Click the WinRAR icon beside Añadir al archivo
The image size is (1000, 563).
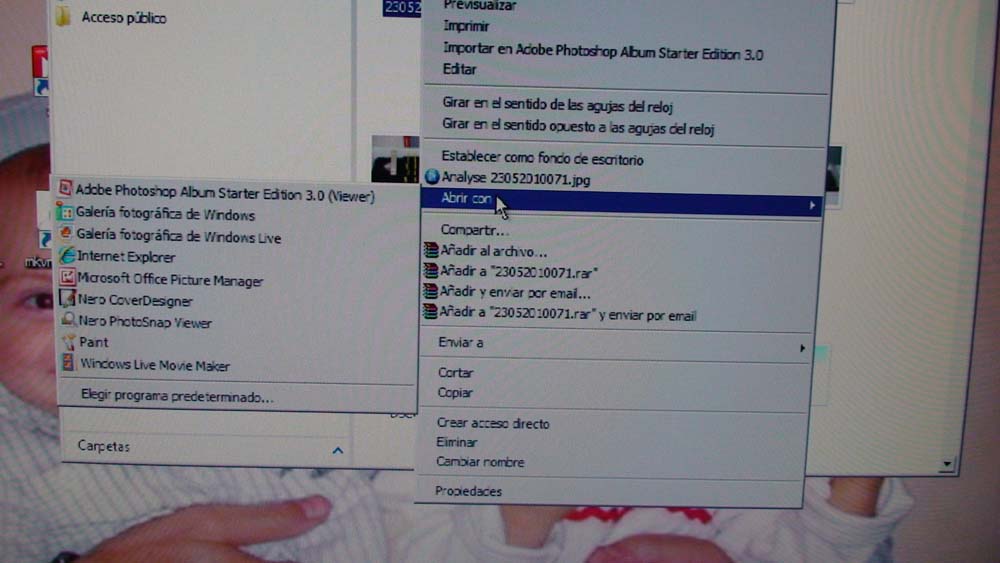430,250
